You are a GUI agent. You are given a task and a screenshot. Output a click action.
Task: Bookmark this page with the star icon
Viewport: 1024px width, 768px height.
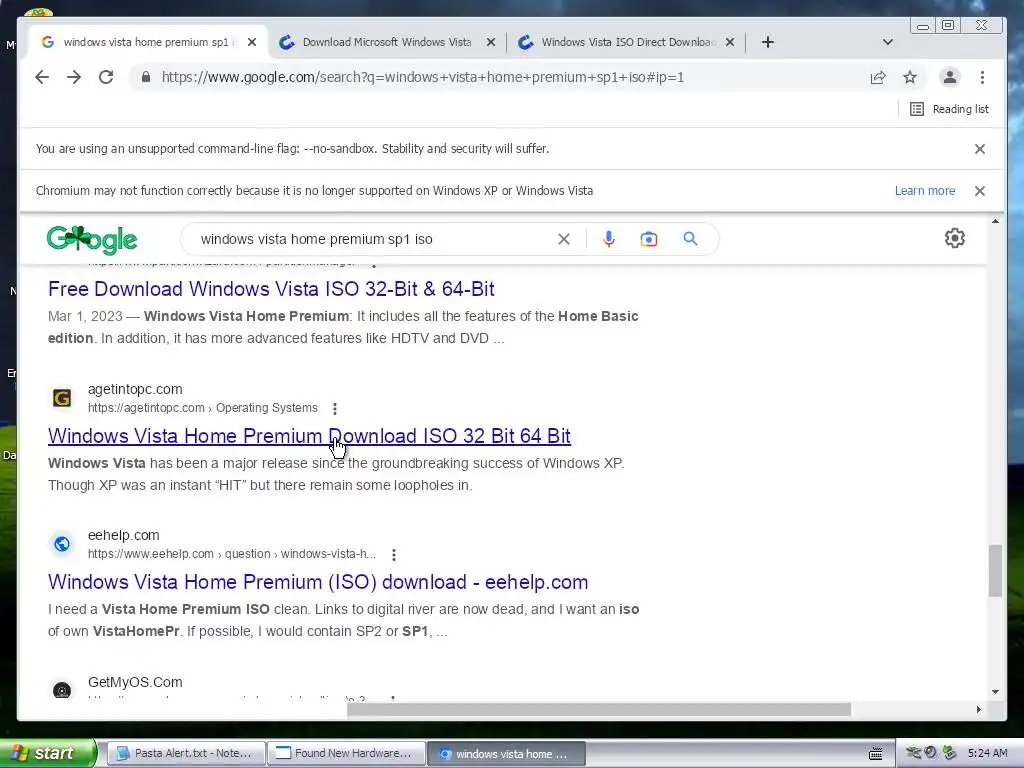pyautogui.click(x=910, y=77)
